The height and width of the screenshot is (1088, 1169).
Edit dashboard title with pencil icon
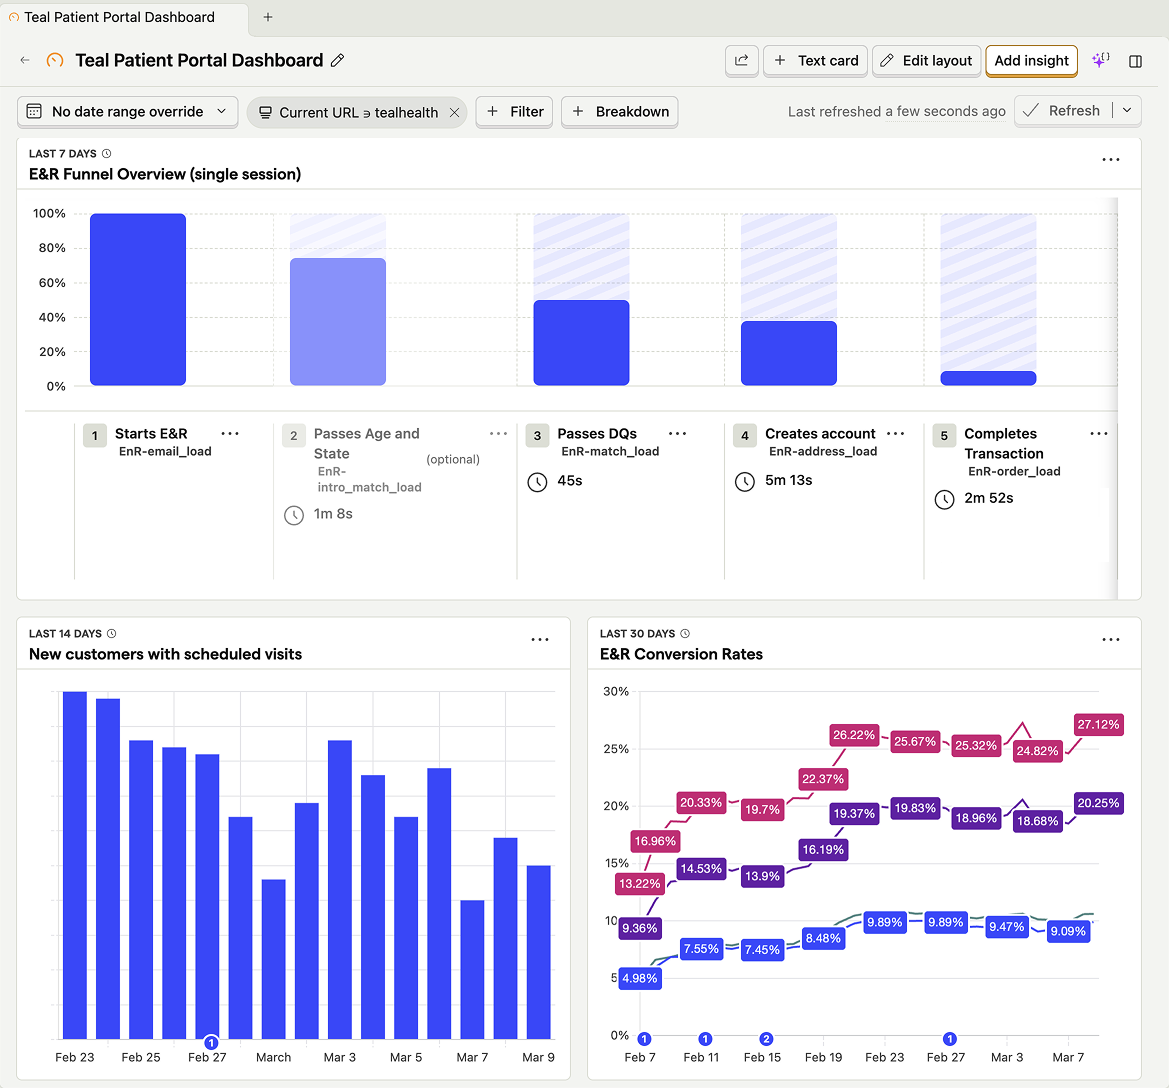pyautogui.click(x=338, y=60)
